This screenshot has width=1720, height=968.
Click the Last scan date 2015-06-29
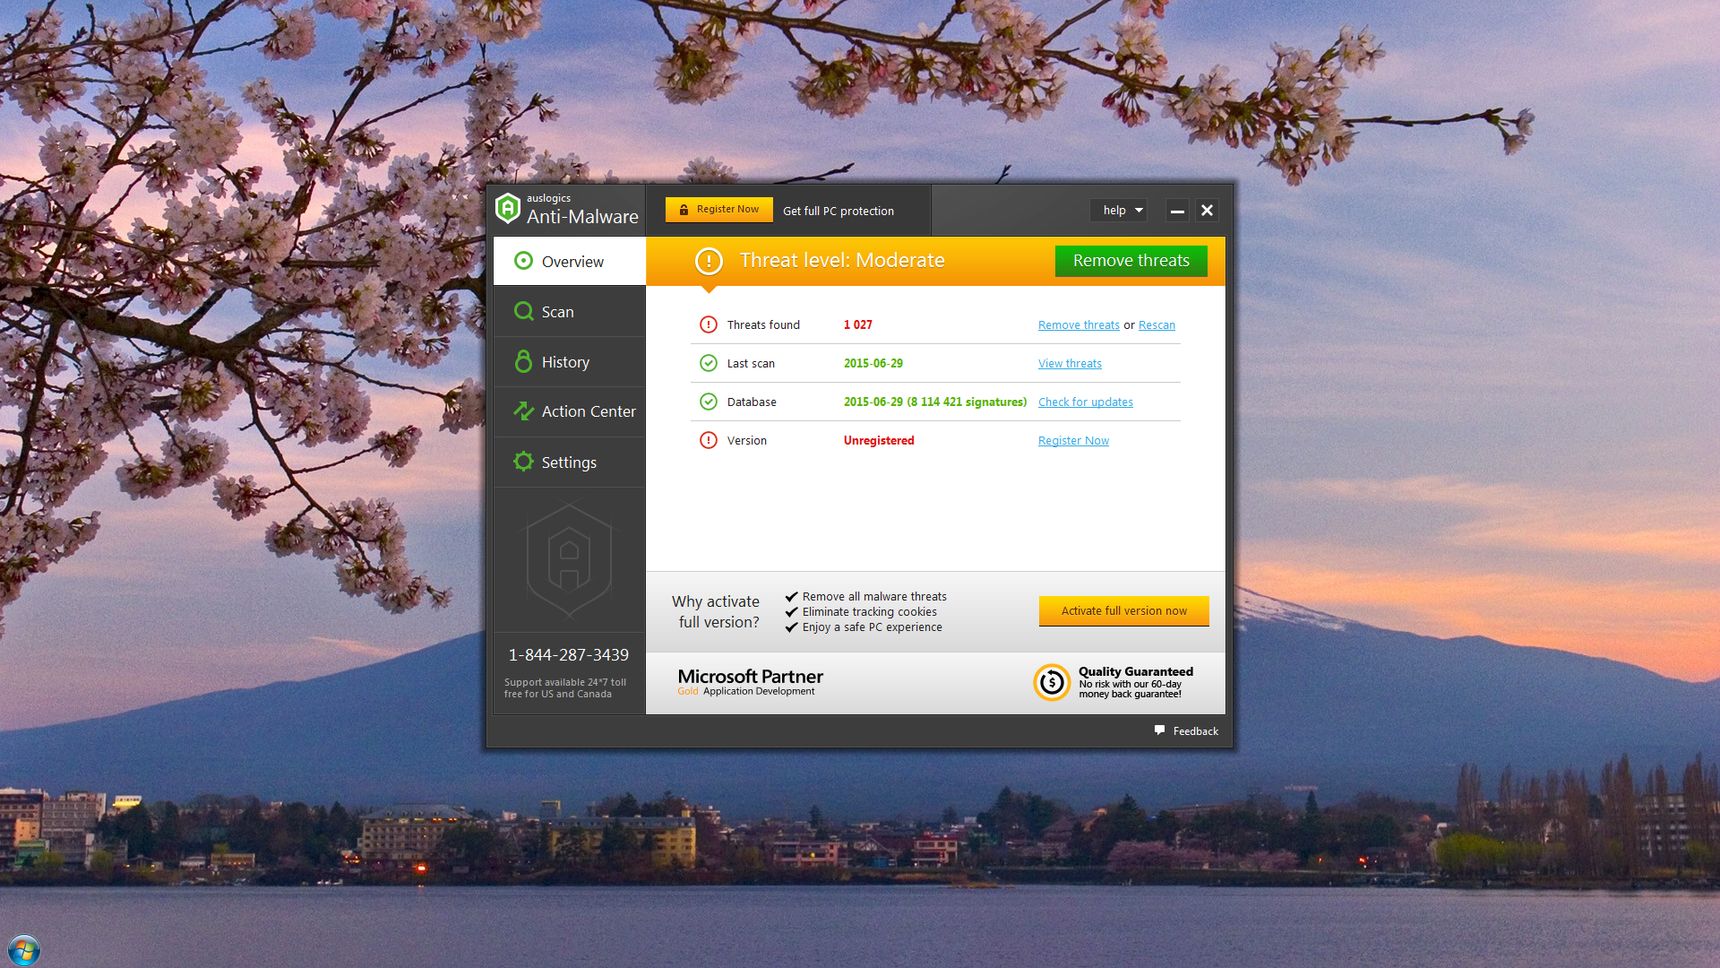coord(873,363)
